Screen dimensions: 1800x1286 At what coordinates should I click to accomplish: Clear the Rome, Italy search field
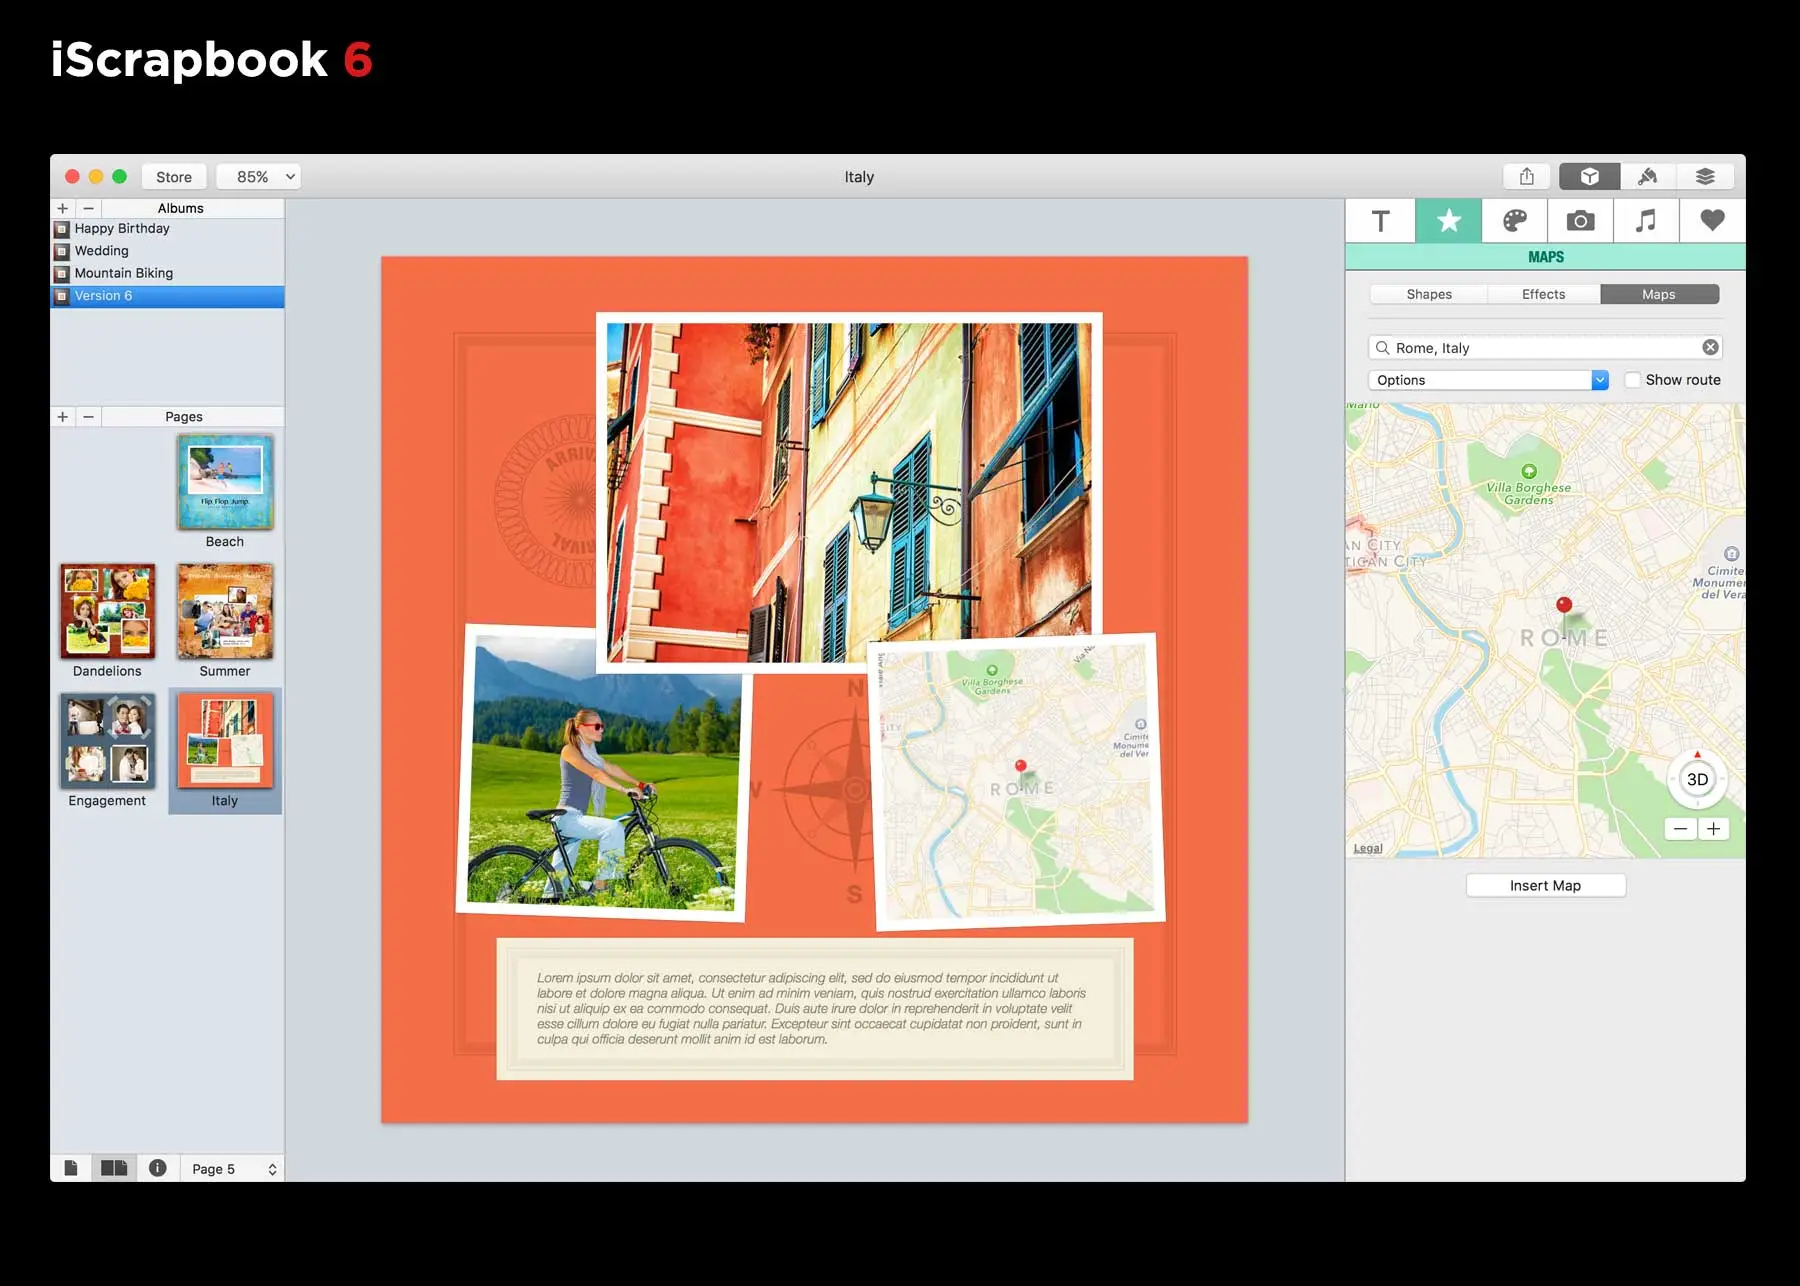click(x=1710, y=347)
